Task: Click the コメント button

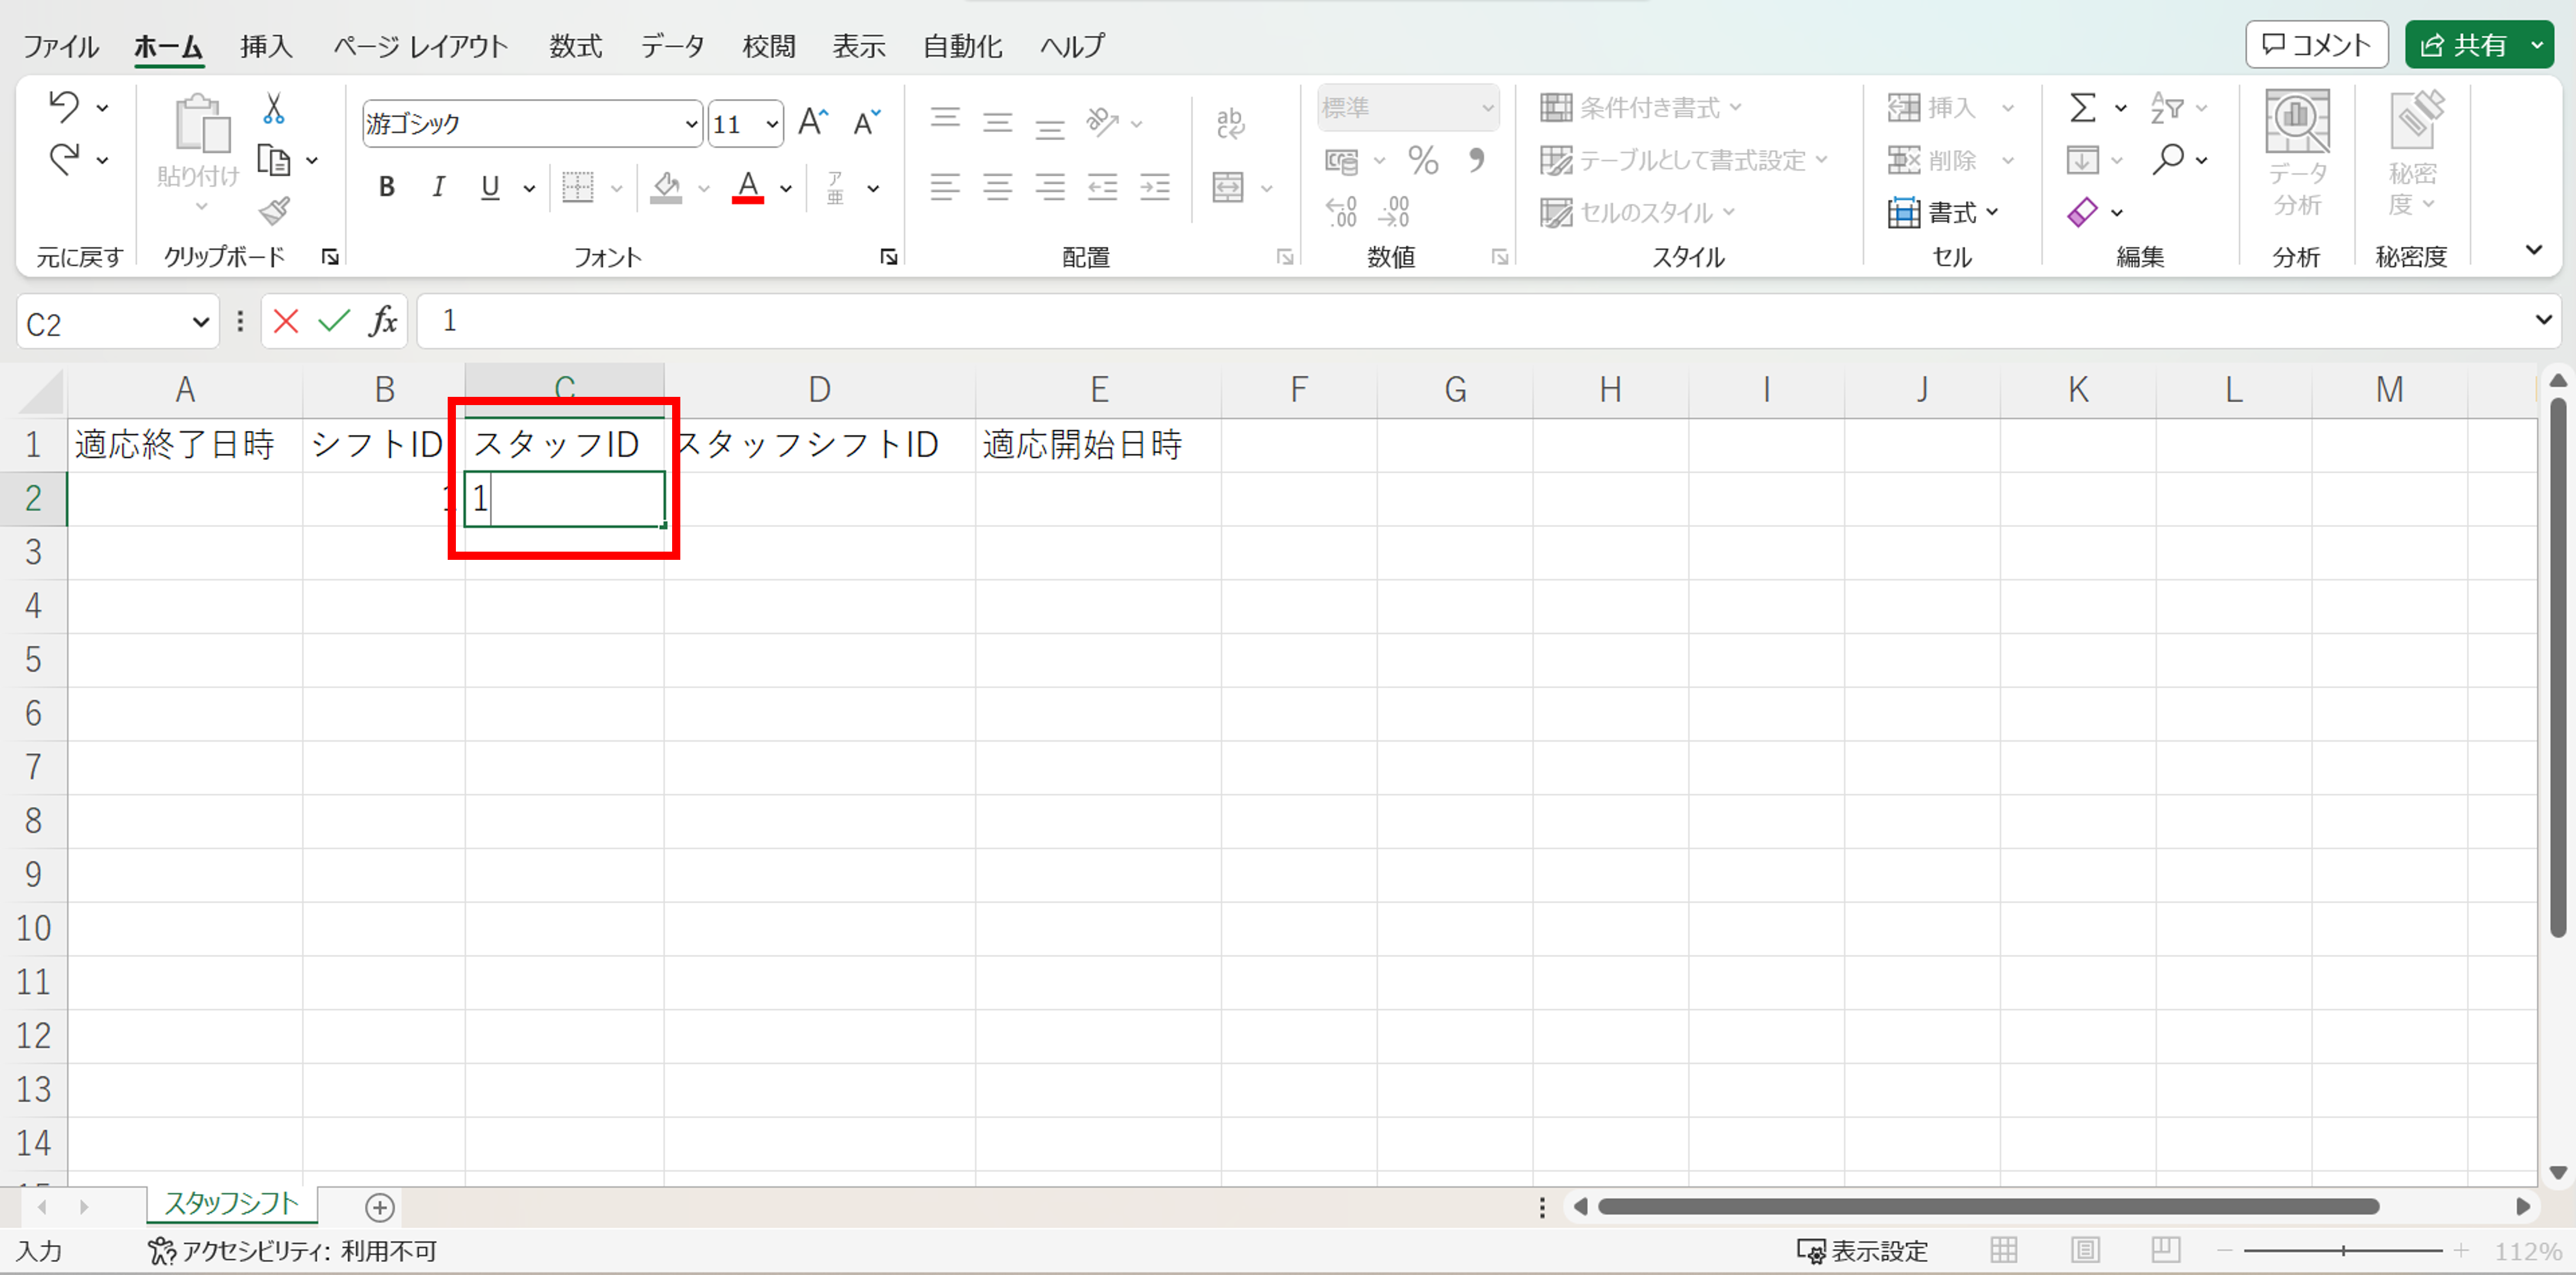Action: coord(2316,45)
